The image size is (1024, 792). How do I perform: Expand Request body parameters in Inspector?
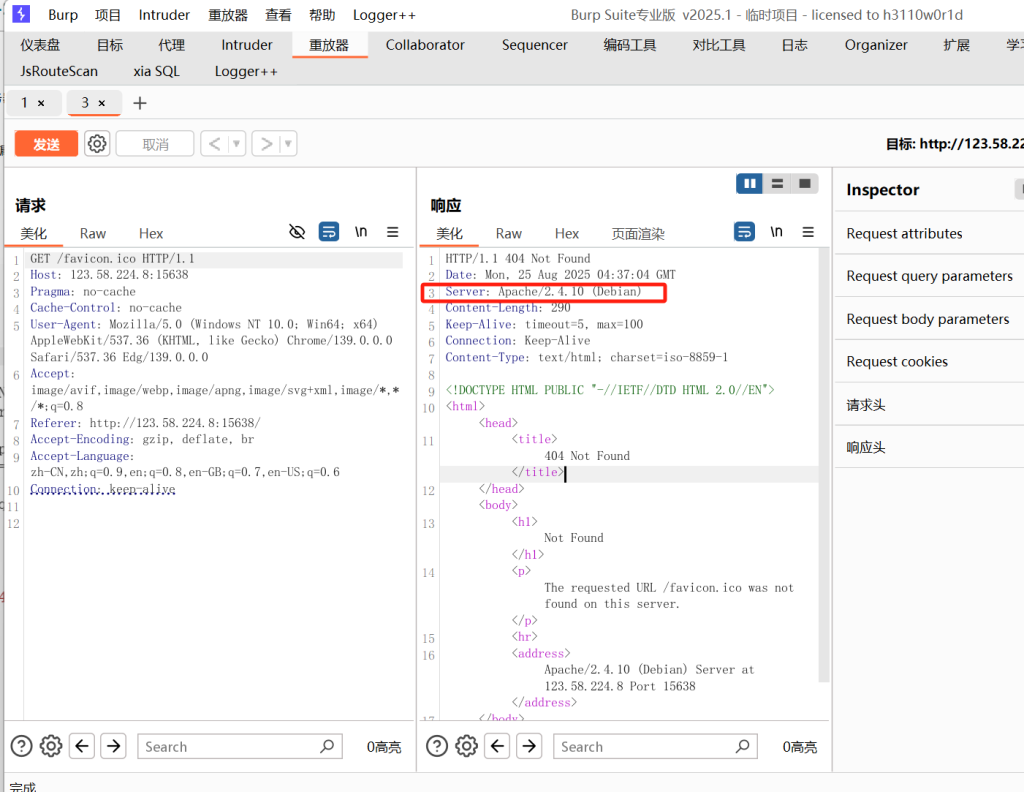coord(929,319)
